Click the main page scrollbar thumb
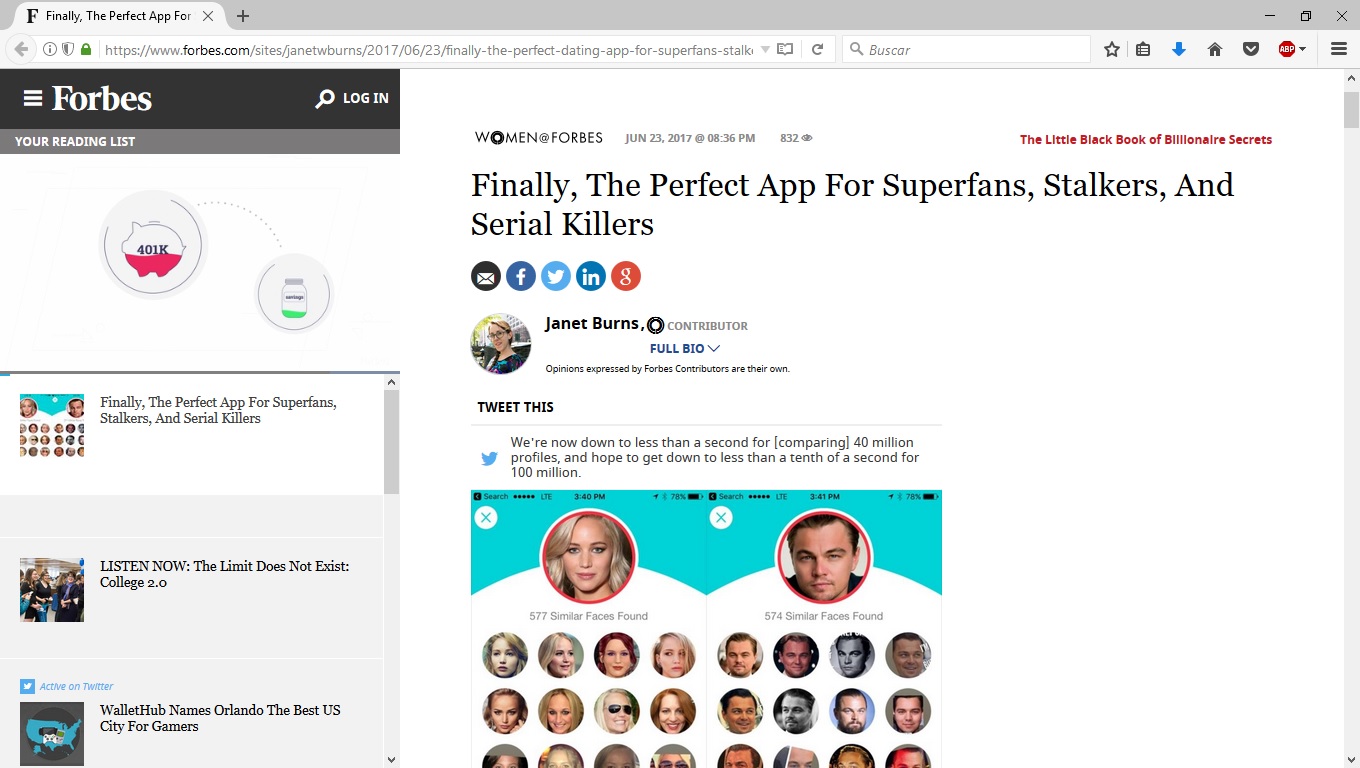Image resolution: width=1360 pixels, height=768 pixels. (x=1351, y=110)
